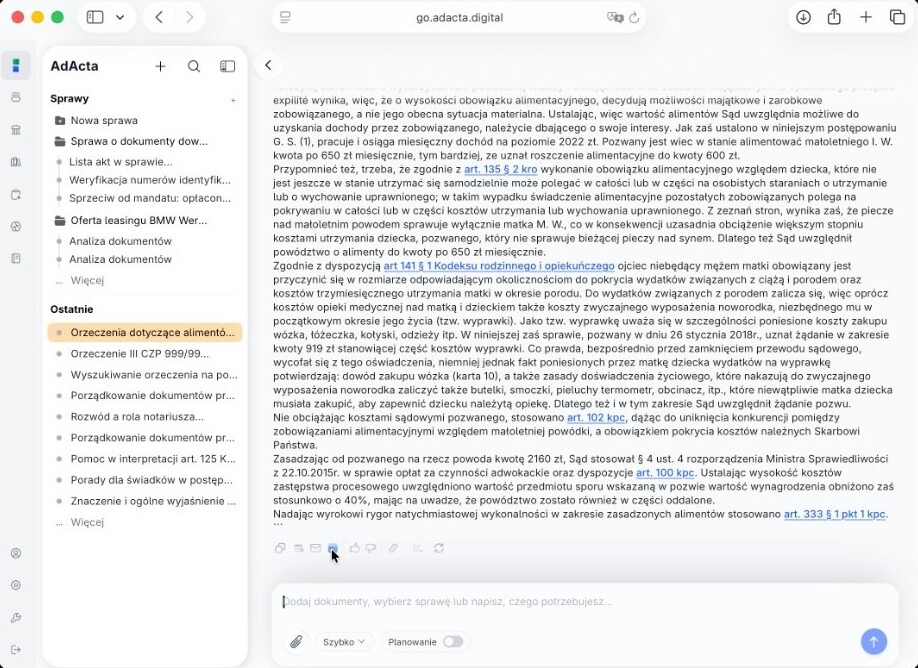Go back using chevron above the document

pyautogui.click(x=268, y=66)
